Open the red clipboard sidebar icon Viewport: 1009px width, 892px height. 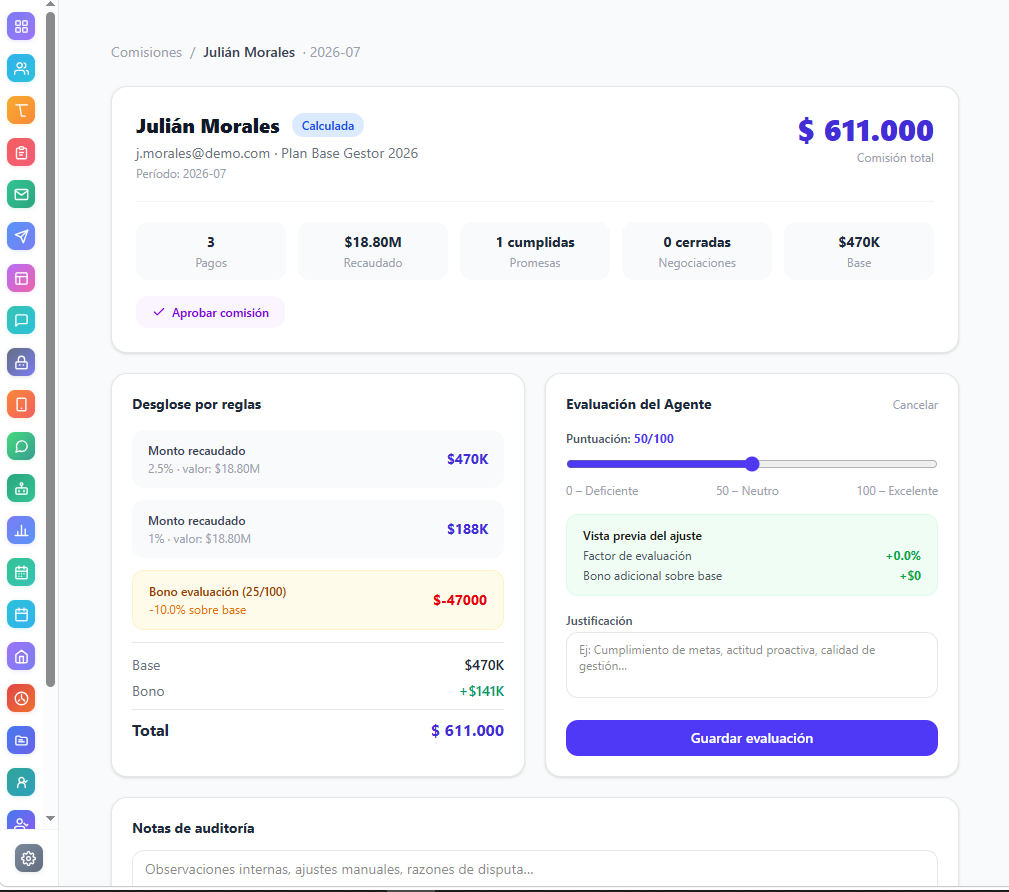tap(21, 153)
